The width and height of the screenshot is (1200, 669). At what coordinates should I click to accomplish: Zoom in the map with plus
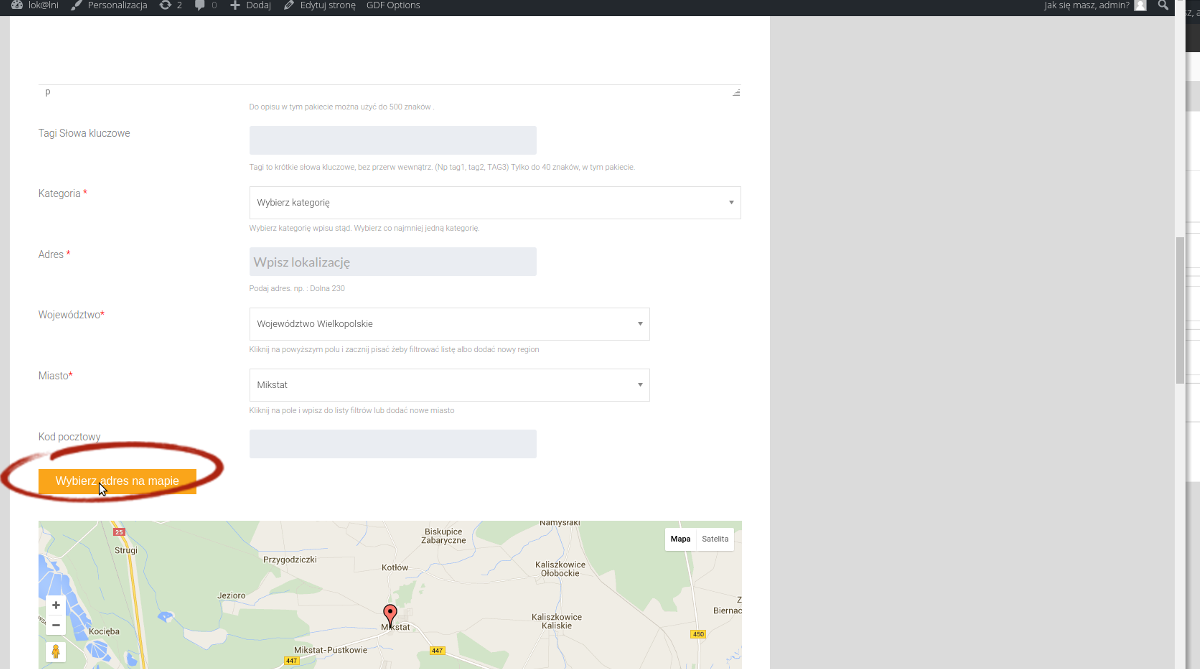coord(56,606)
